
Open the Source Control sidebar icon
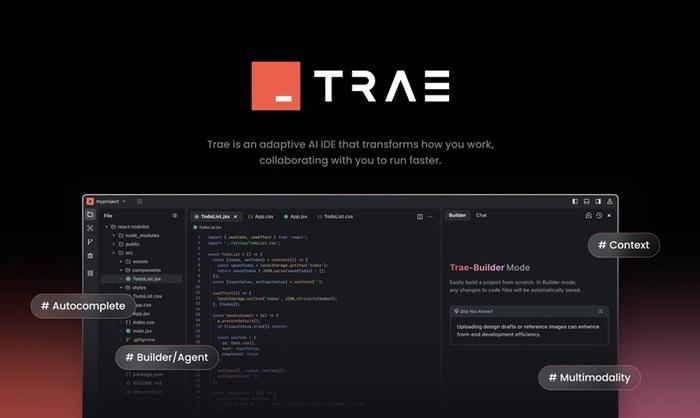click(x=90, y=243)
